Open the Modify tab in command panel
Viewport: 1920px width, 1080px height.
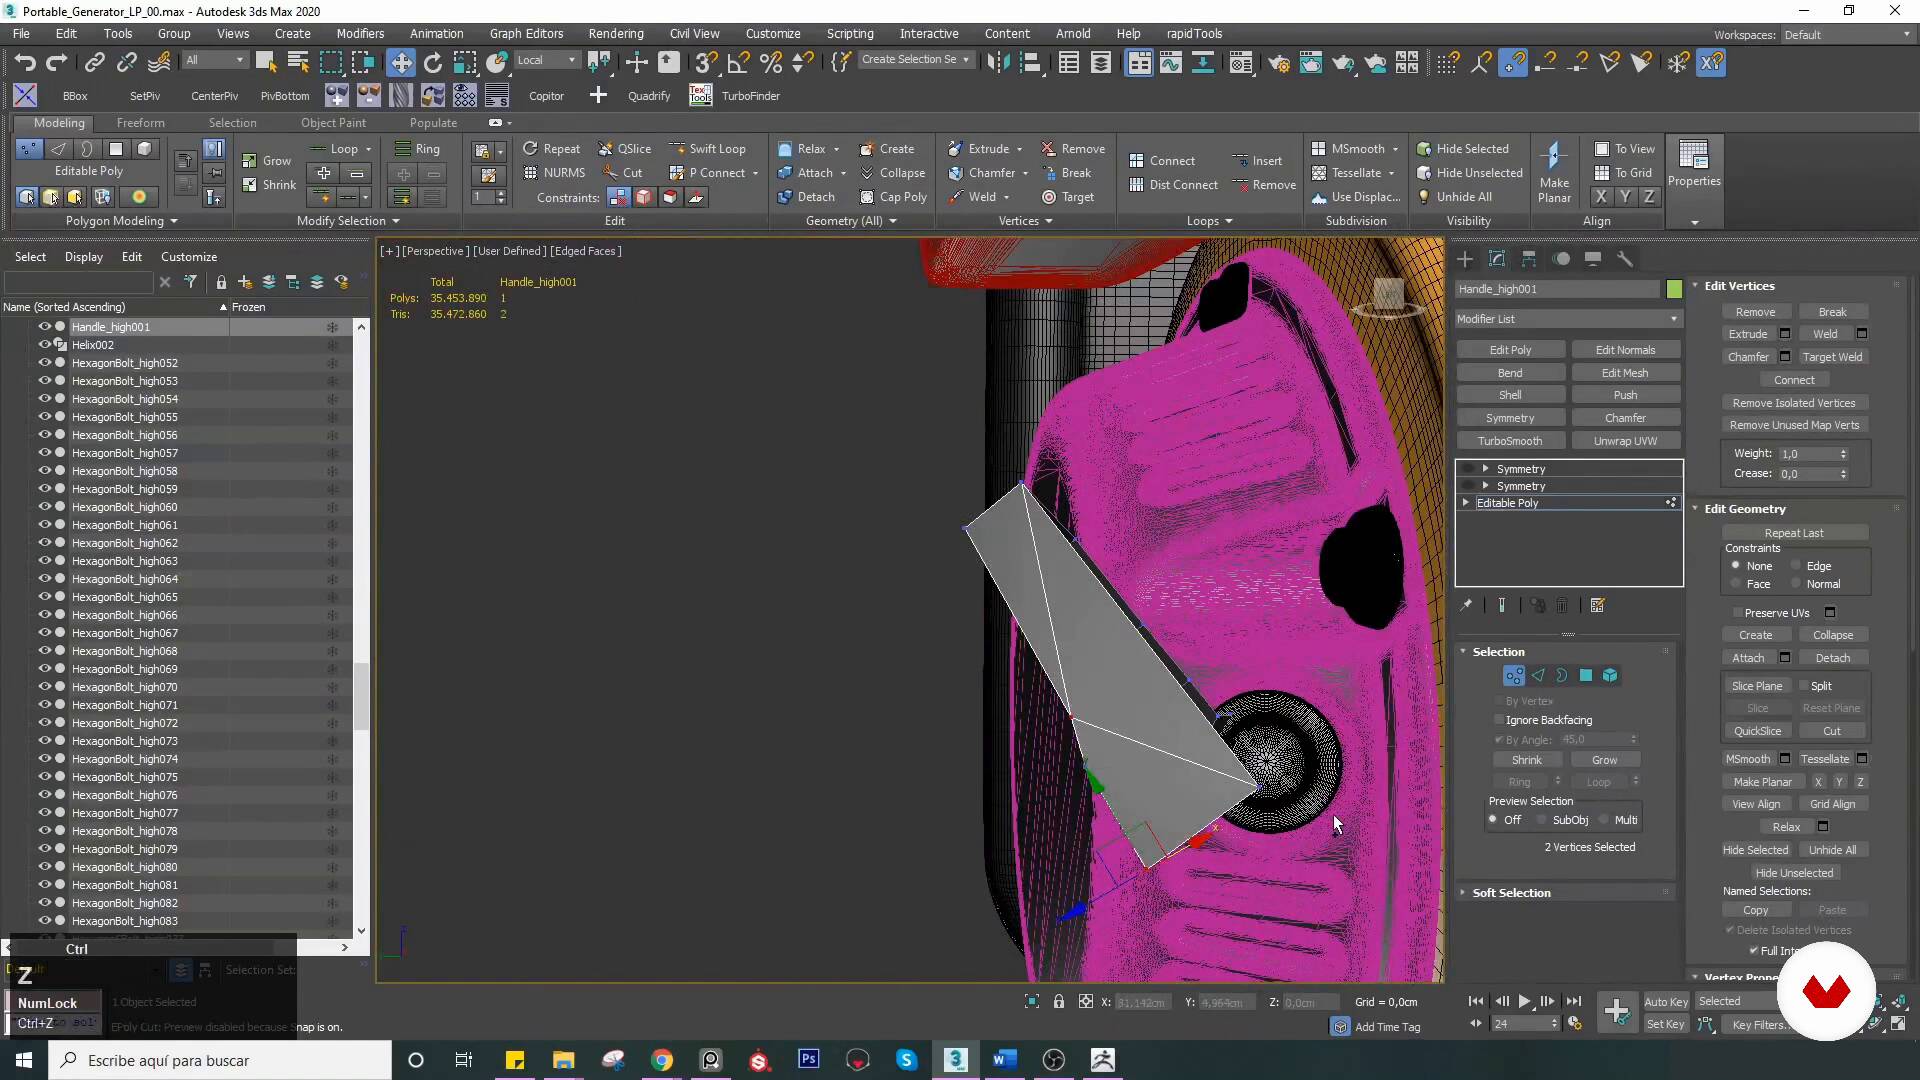pyautogui.click(x=1497, y=259)
